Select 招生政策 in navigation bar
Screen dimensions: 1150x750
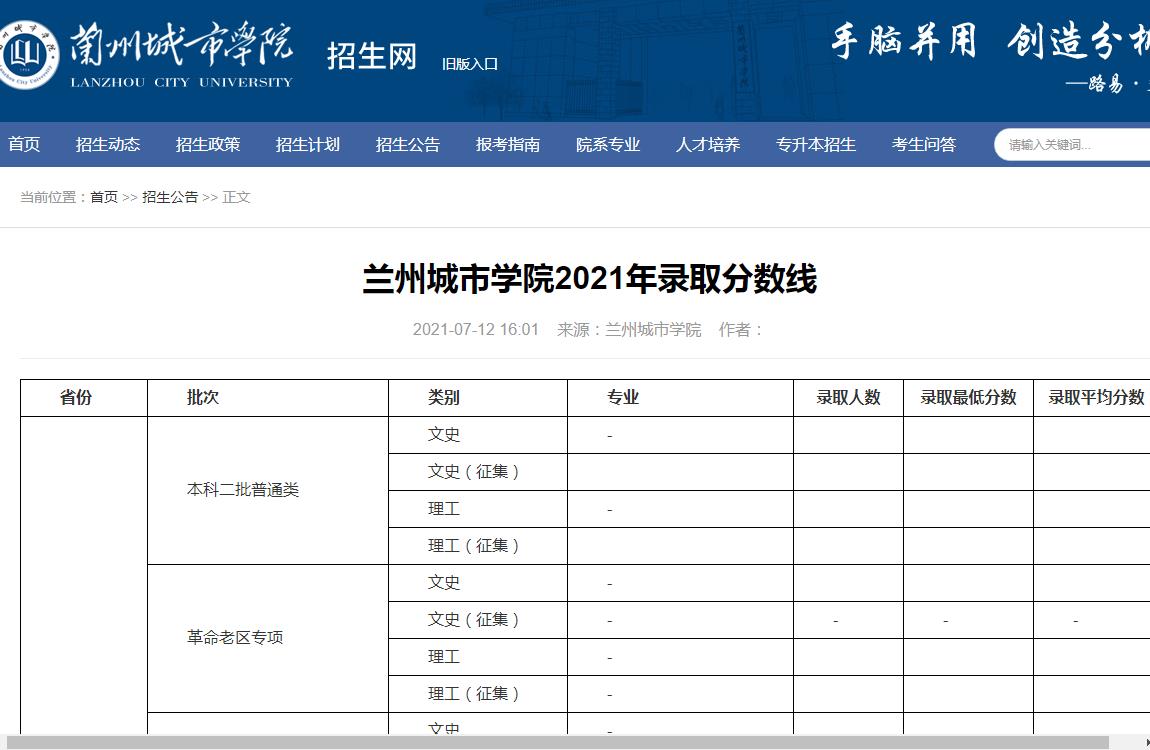pyautogui.click(x=208, y=145)
